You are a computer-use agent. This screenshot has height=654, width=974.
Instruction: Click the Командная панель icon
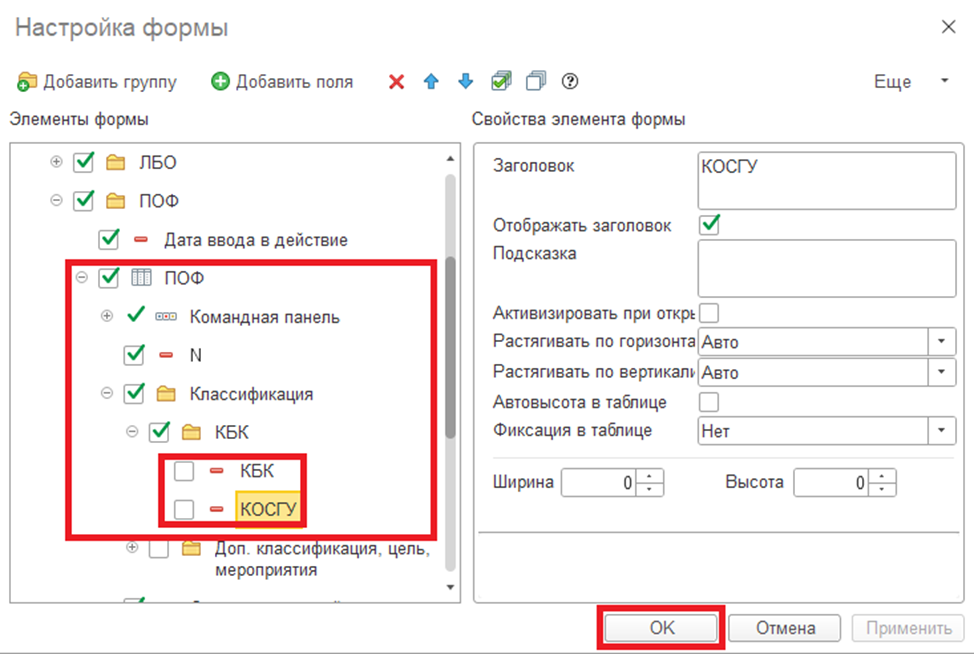point(166,317)
